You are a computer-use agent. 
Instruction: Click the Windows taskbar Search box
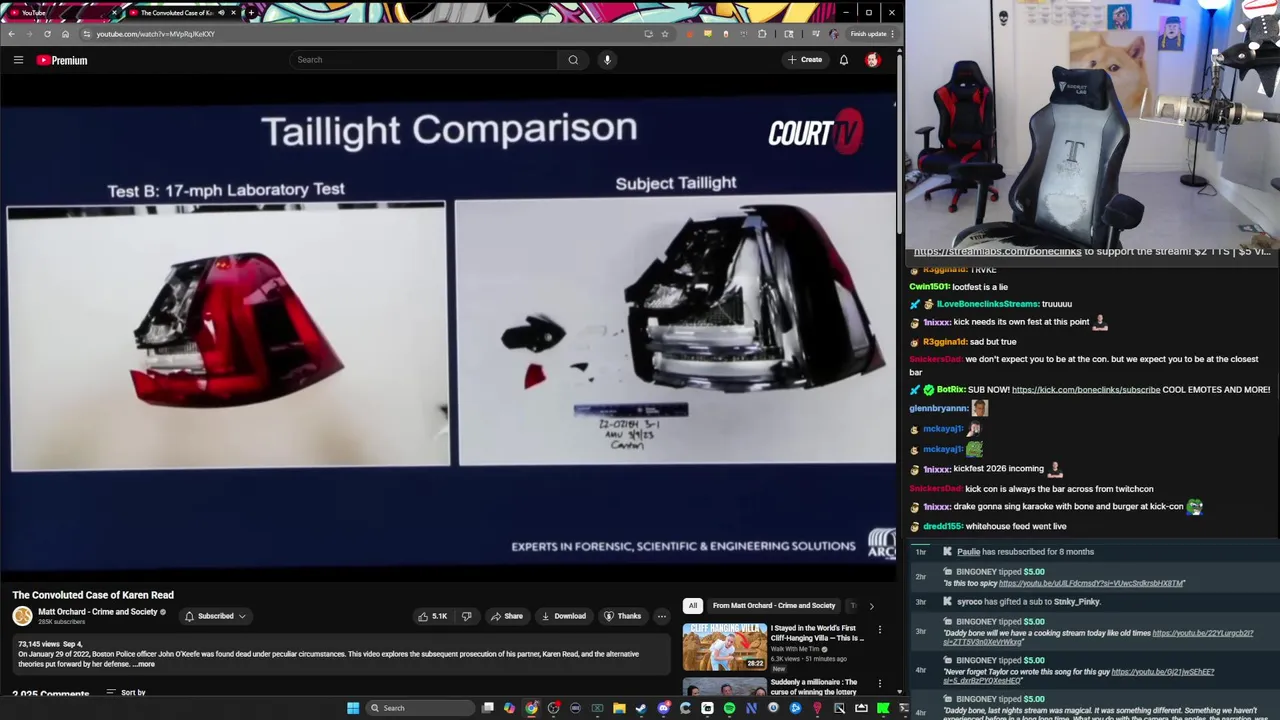tap(418, 708)
